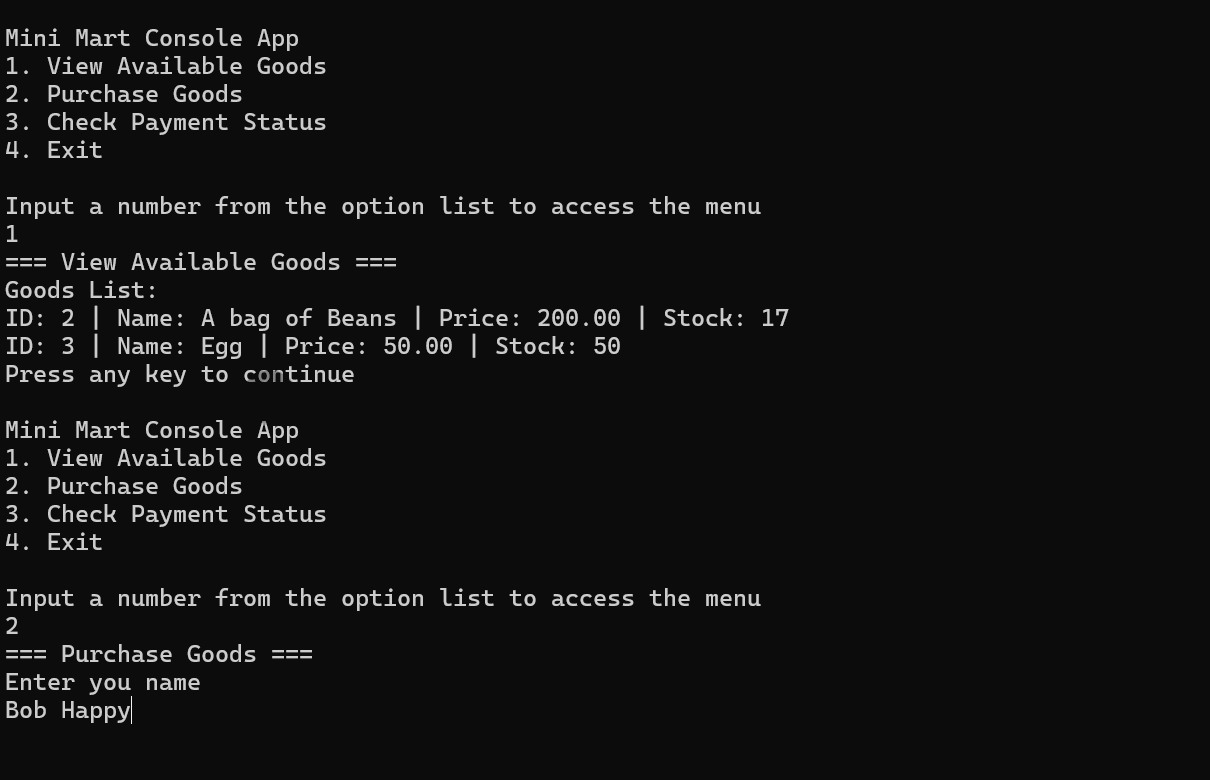The image size is (1210, 780).
Task: Click the "Stock: 17" value for Beans
Action: pos(726,318)
